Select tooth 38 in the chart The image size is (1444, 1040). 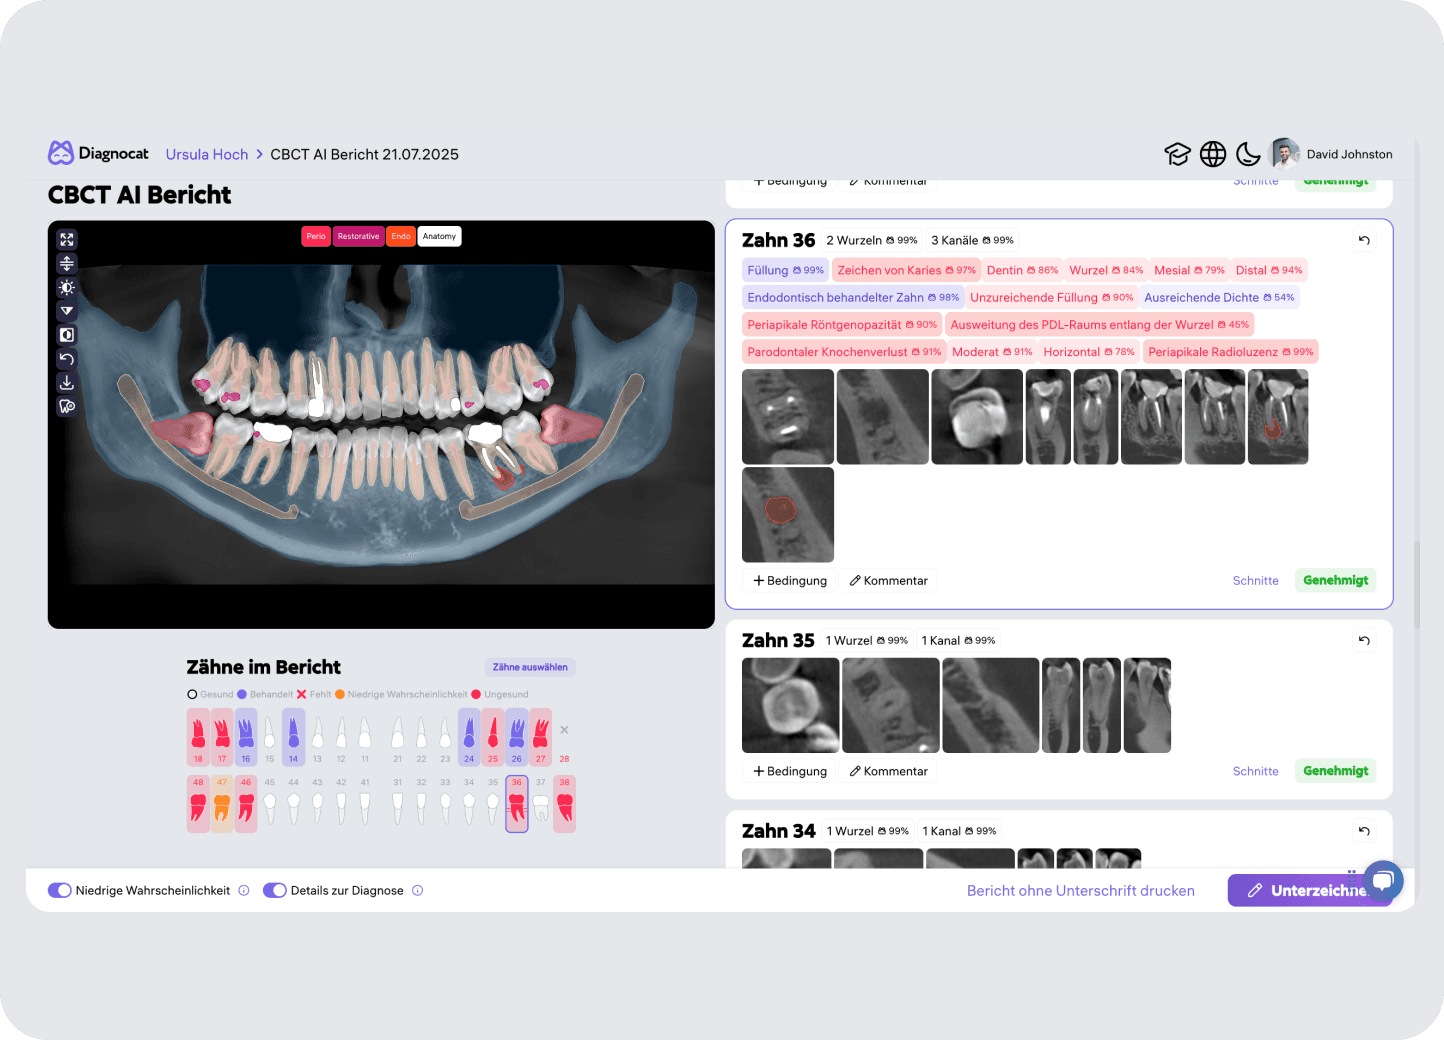tap(565, 804)
